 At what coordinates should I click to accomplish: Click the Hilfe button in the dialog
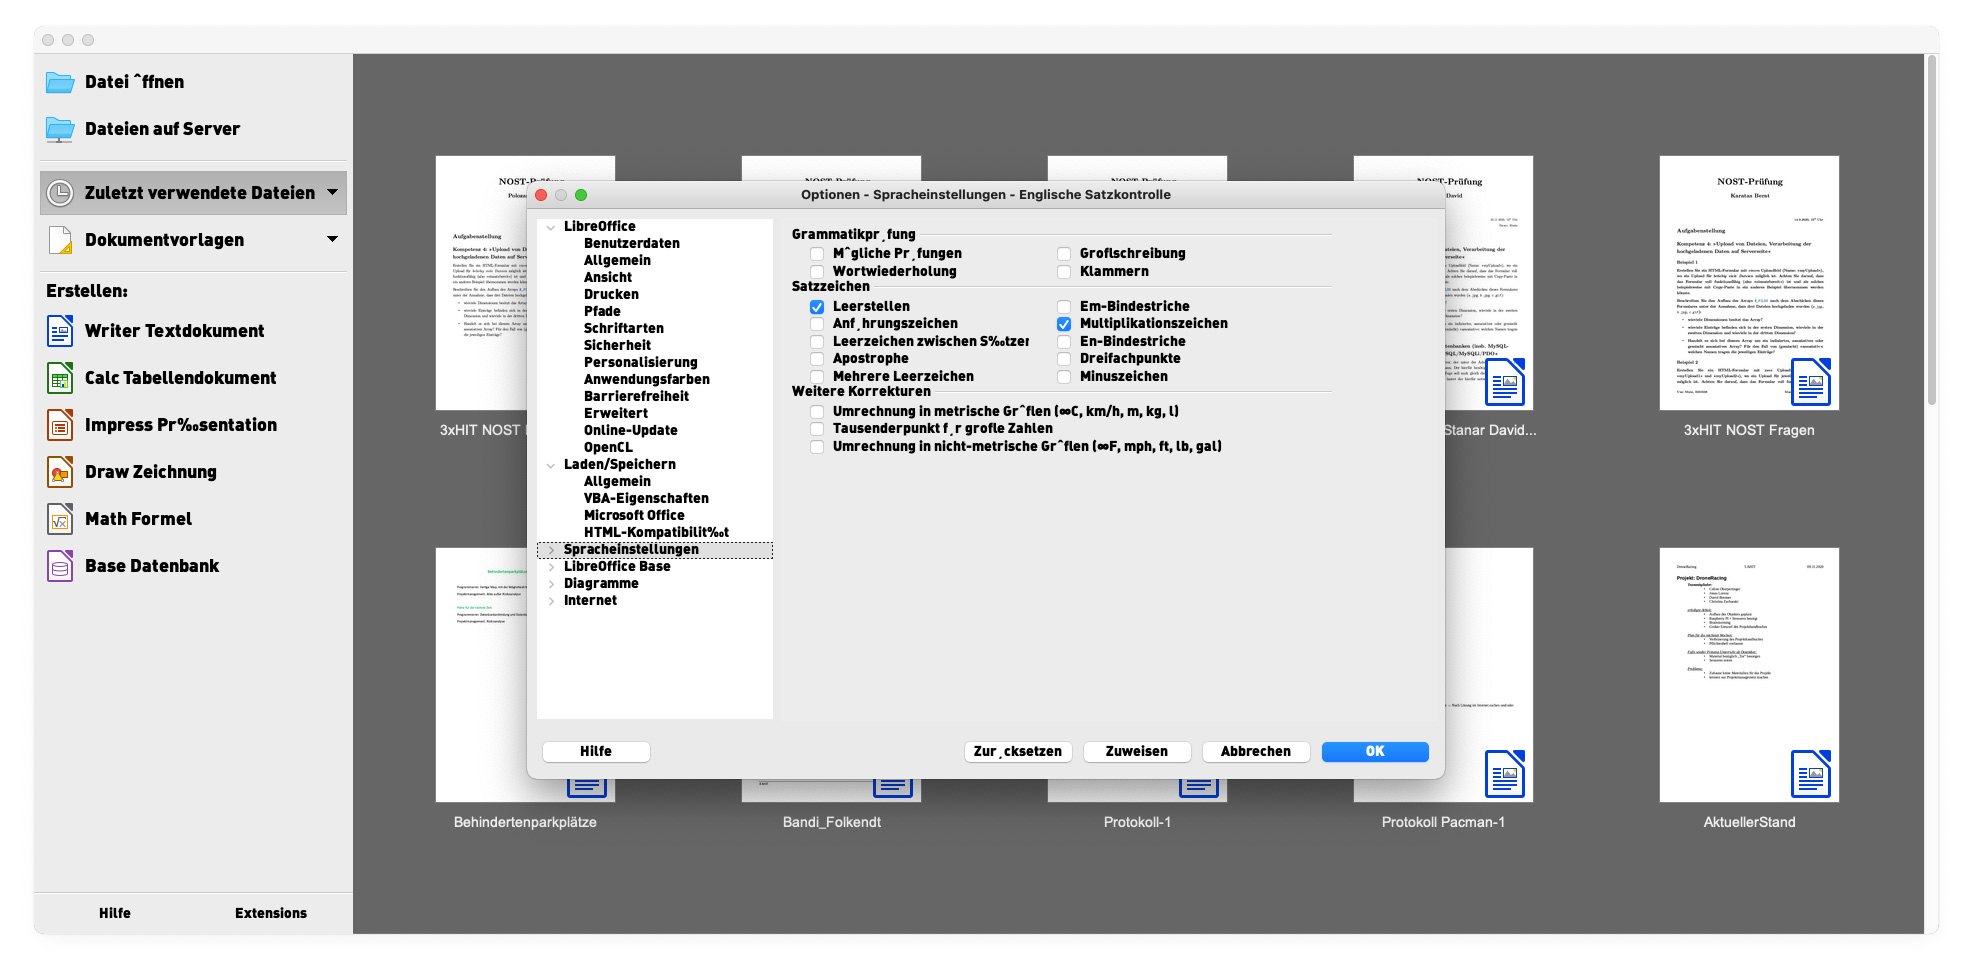pos(596,752)
